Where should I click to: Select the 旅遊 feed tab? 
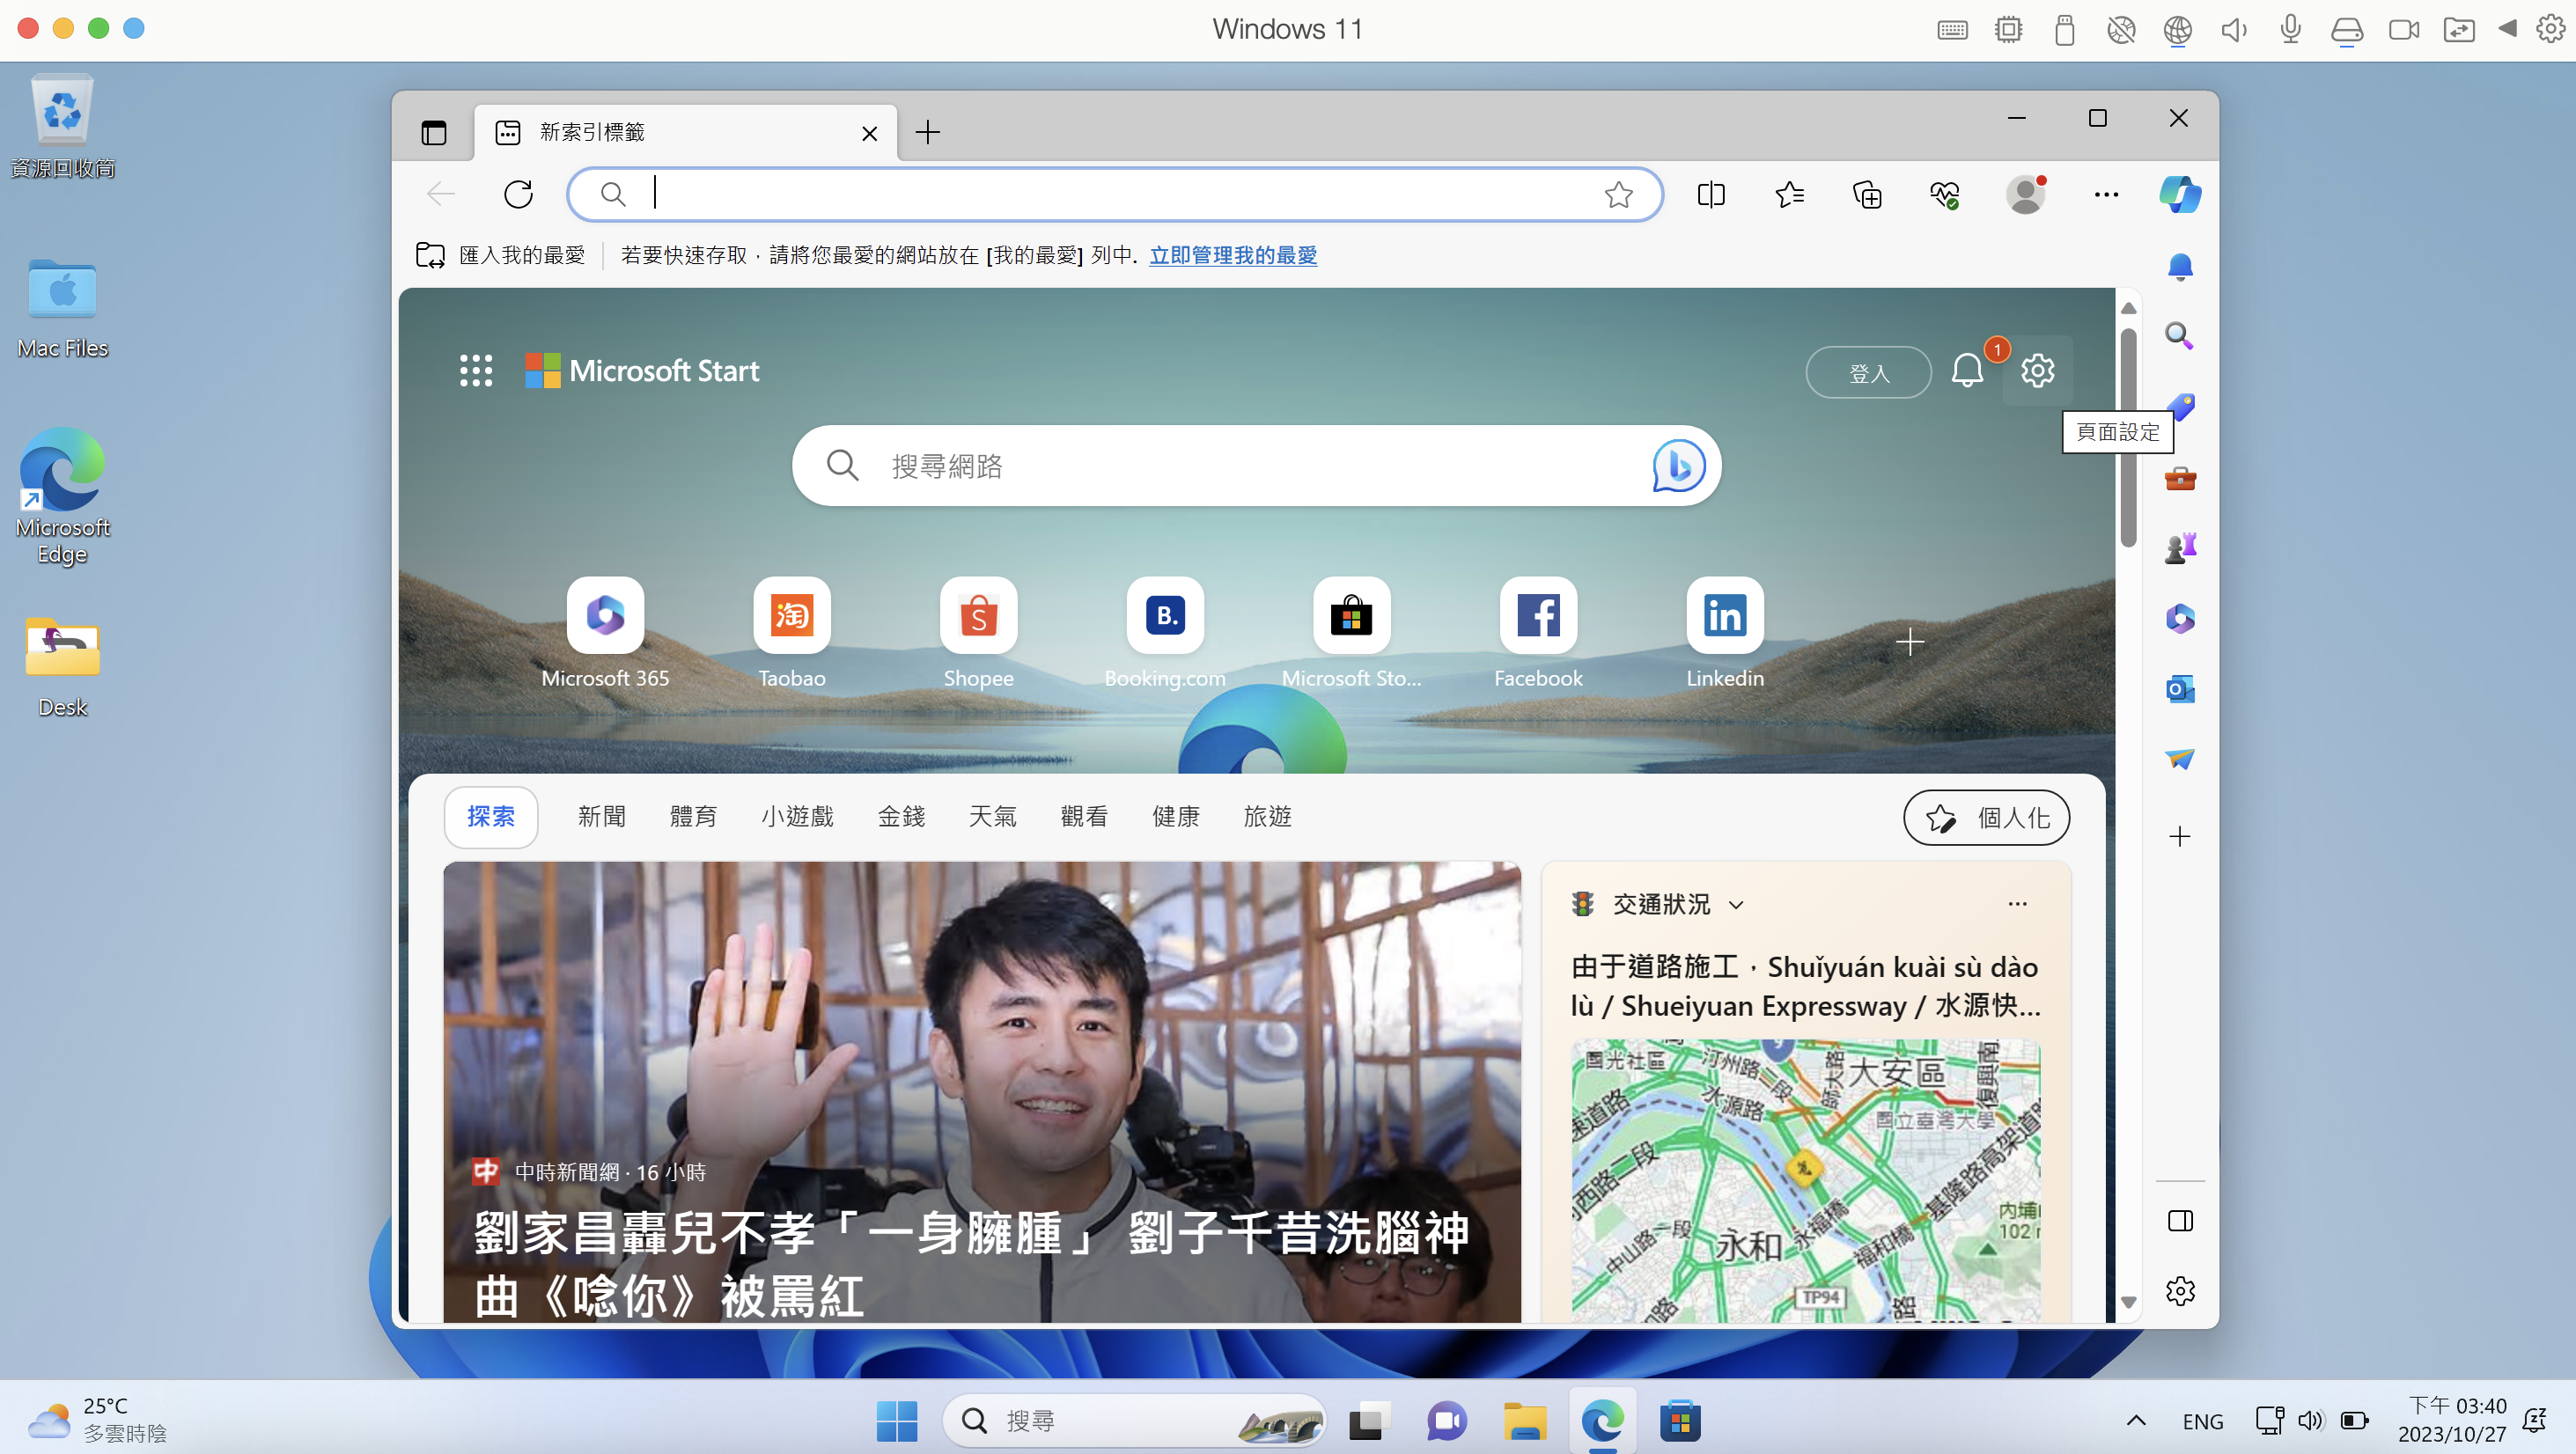point(1267,817)
